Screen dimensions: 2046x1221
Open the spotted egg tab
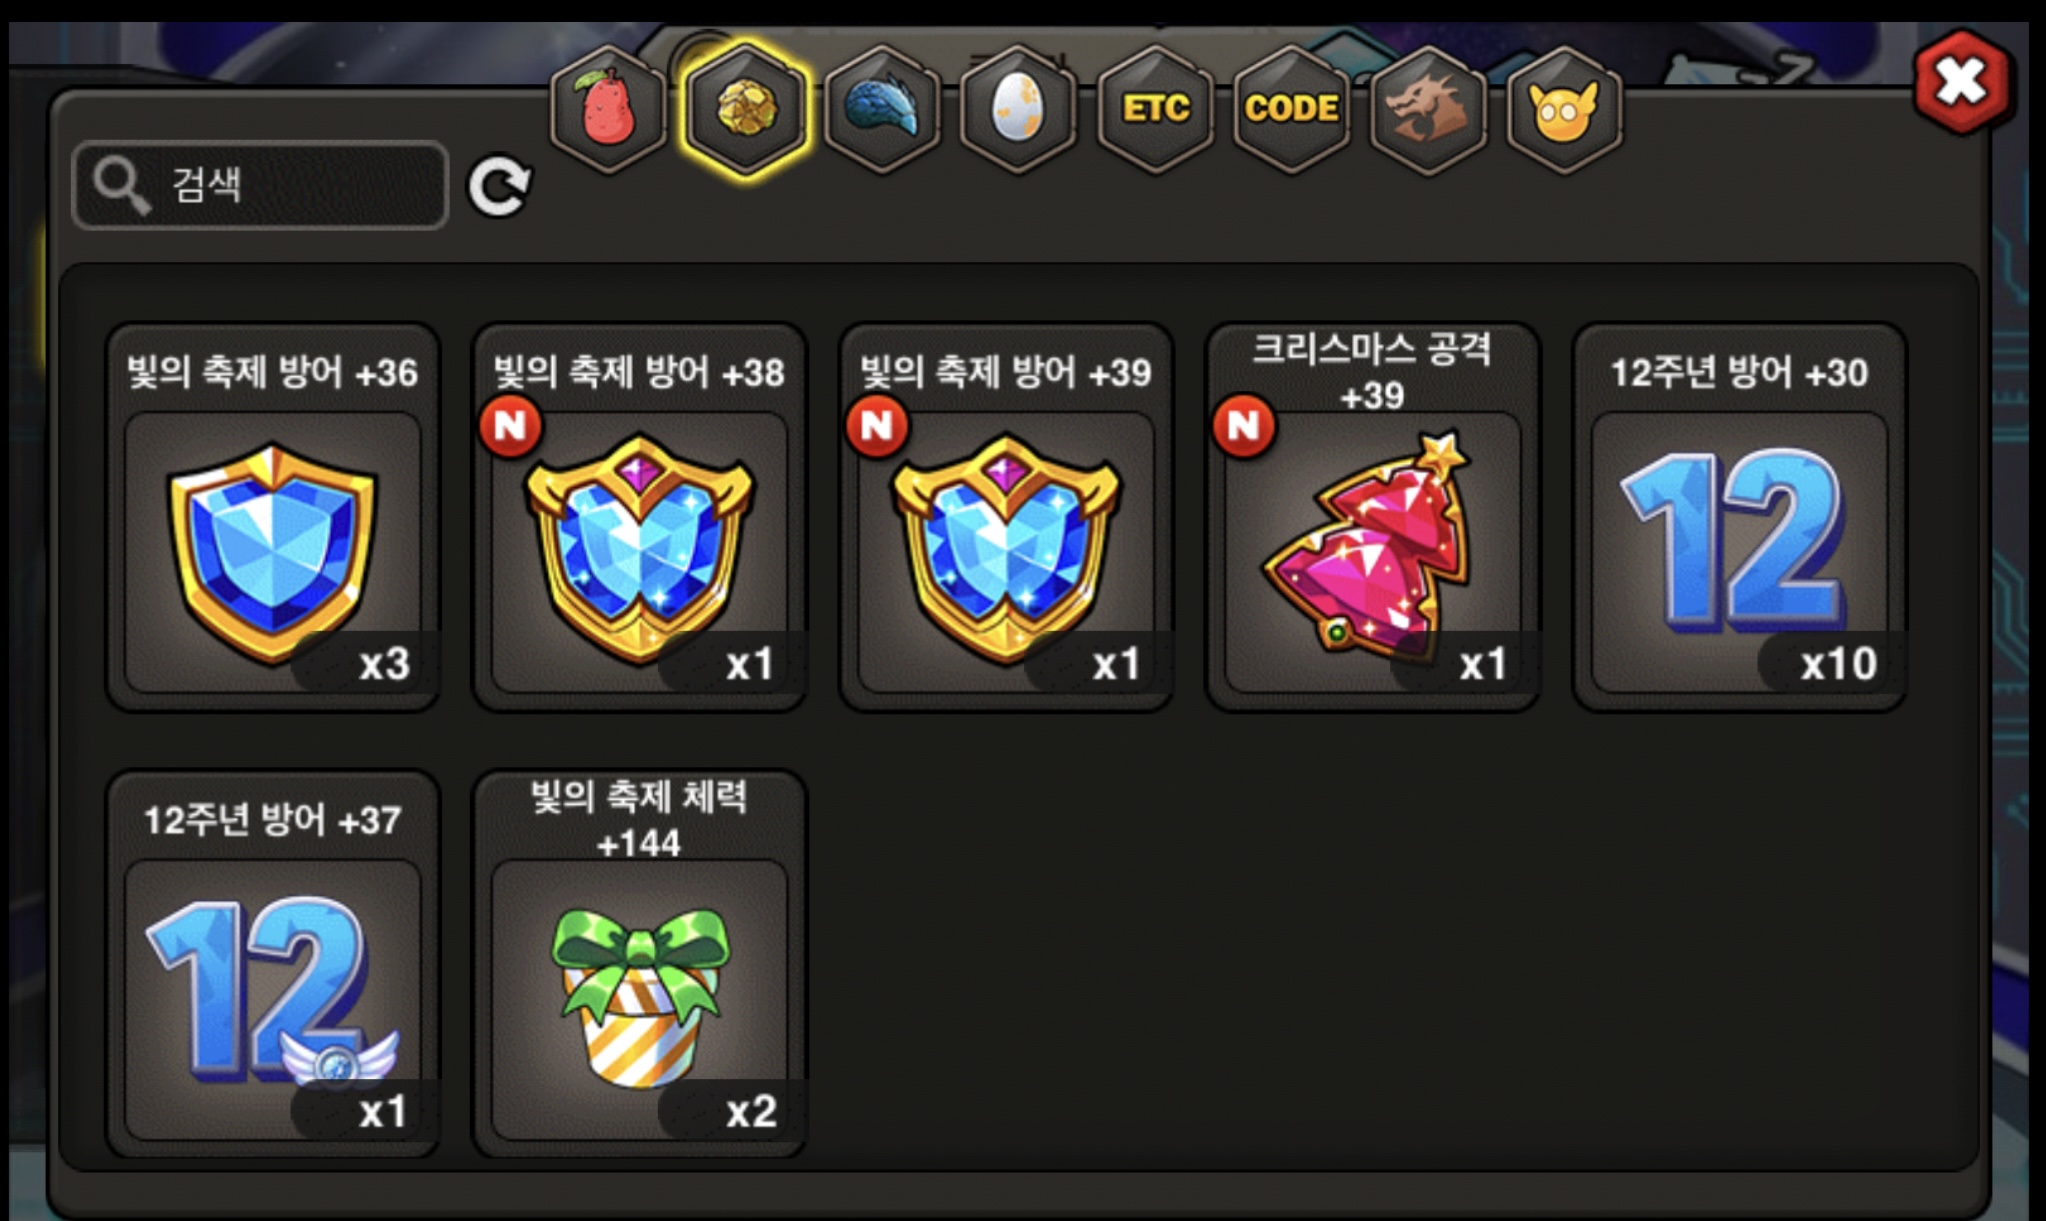point(1018,109)
